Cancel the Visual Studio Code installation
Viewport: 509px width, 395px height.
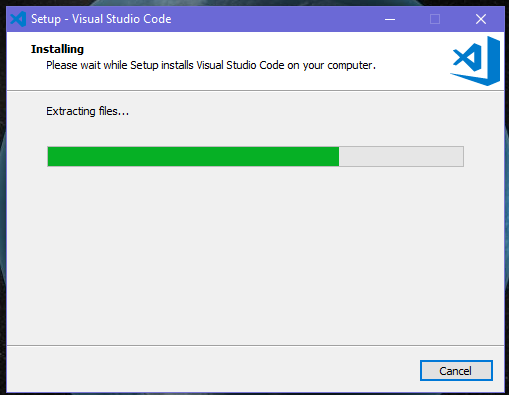pos(456,370)
